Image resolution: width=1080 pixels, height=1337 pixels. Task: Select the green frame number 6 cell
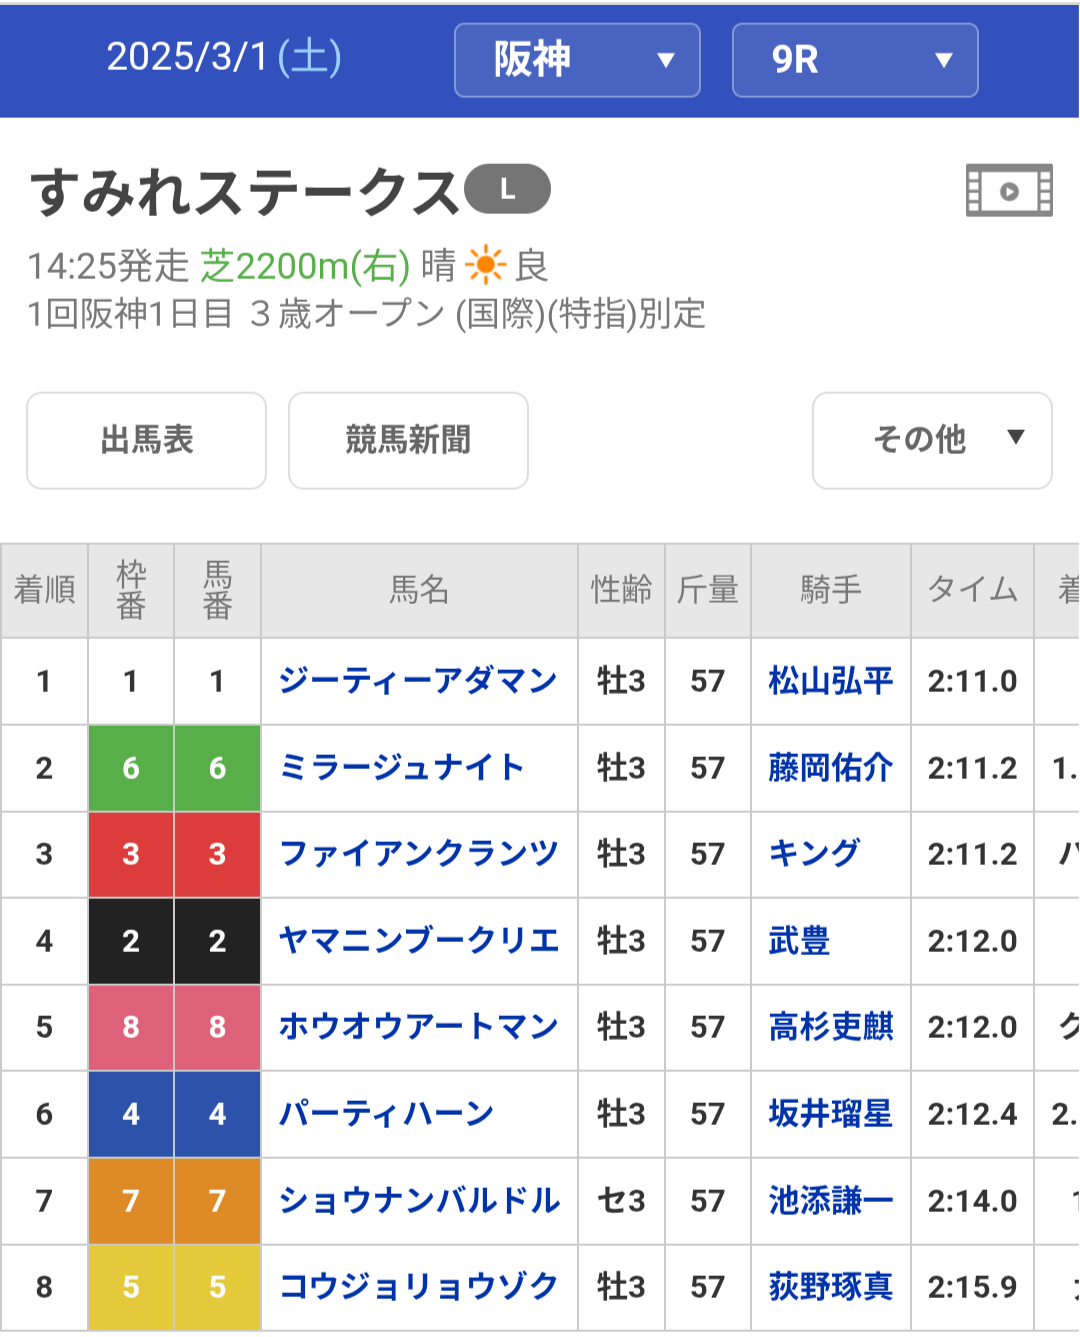click(x=131, y=768)
